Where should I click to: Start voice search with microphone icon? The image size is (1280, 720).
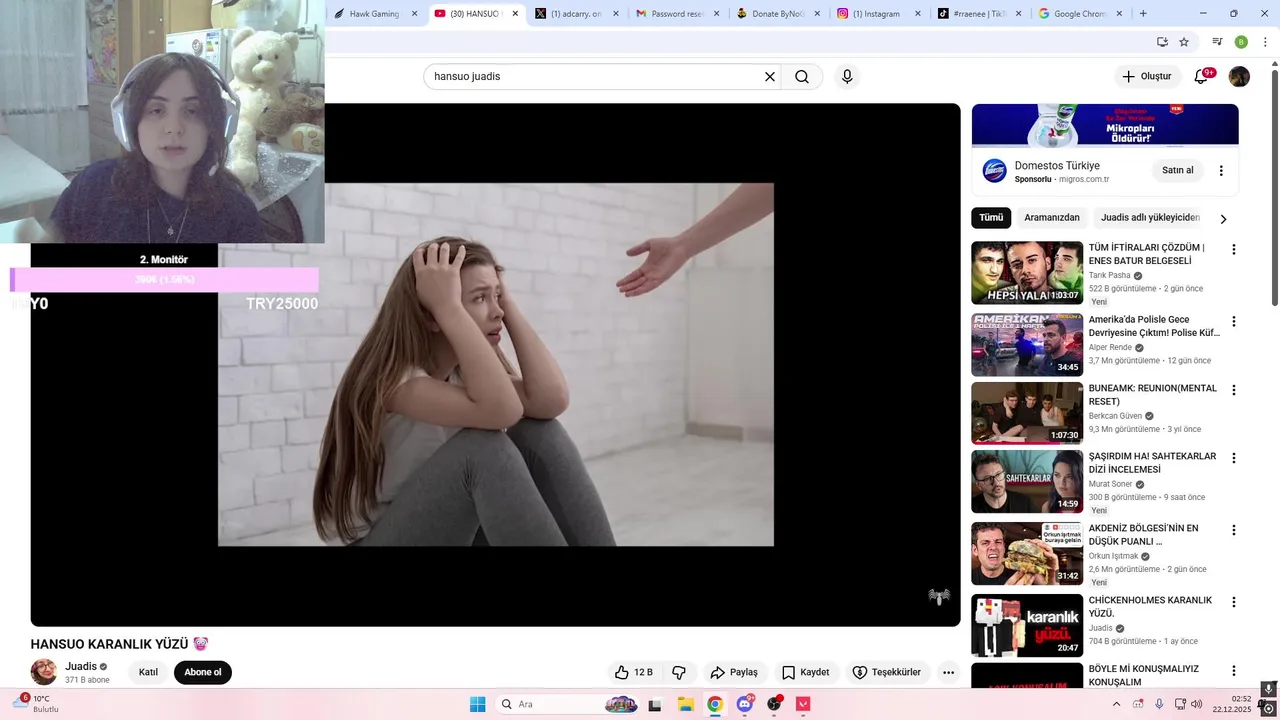847,77
